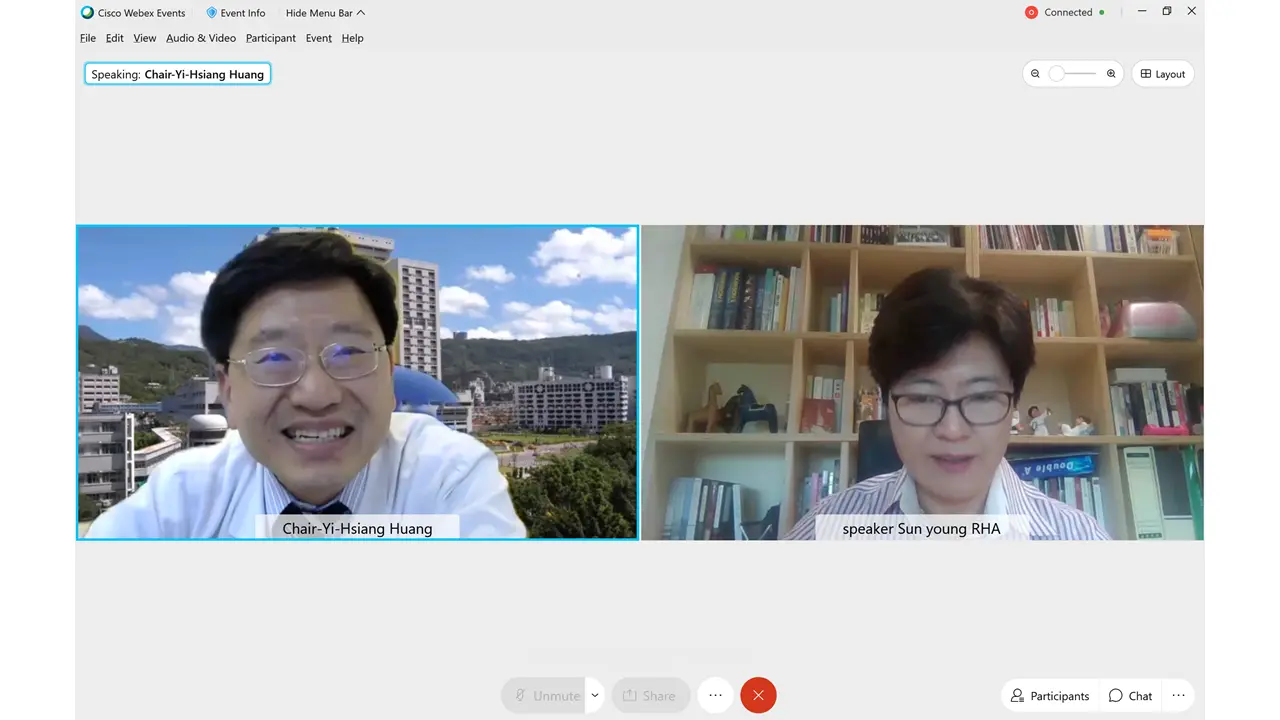This screenshot has height=720, width=1280.
Task: Open the Participant menu
Action: (271, 38)
